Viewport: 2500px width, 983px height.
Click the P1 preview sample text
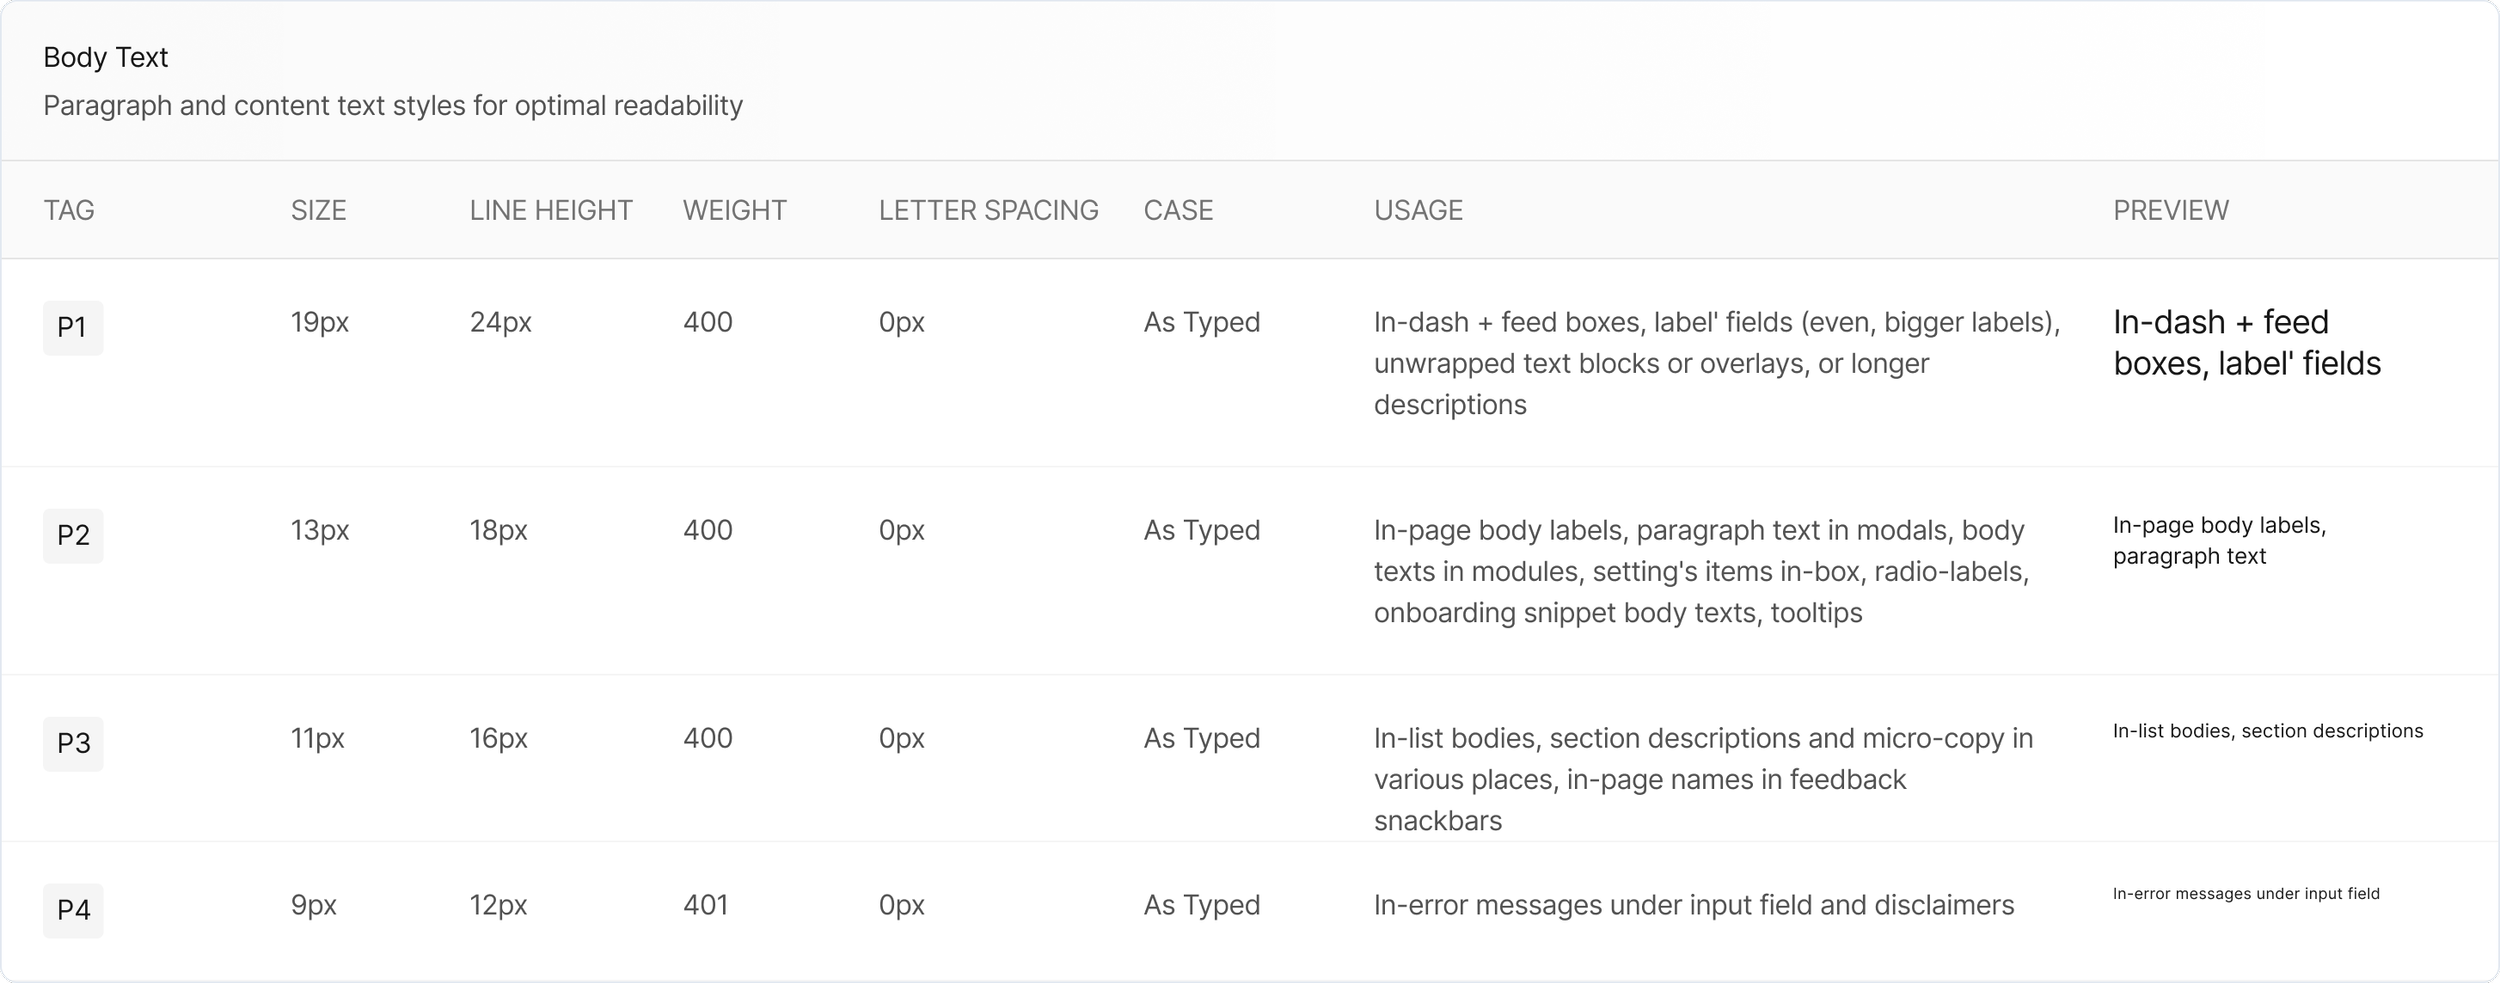(2246, 343)
